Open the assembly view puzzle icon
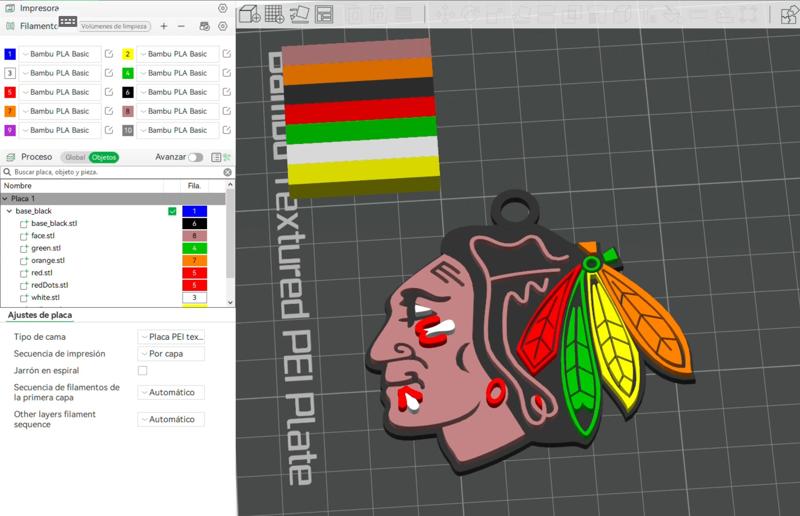 coord(789,14)
